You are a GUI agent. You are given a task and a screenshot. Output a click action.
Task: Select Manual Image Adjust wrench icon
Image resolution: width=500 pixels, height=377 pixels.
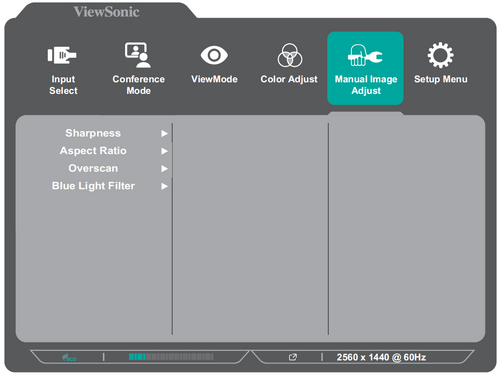[365, 55]
